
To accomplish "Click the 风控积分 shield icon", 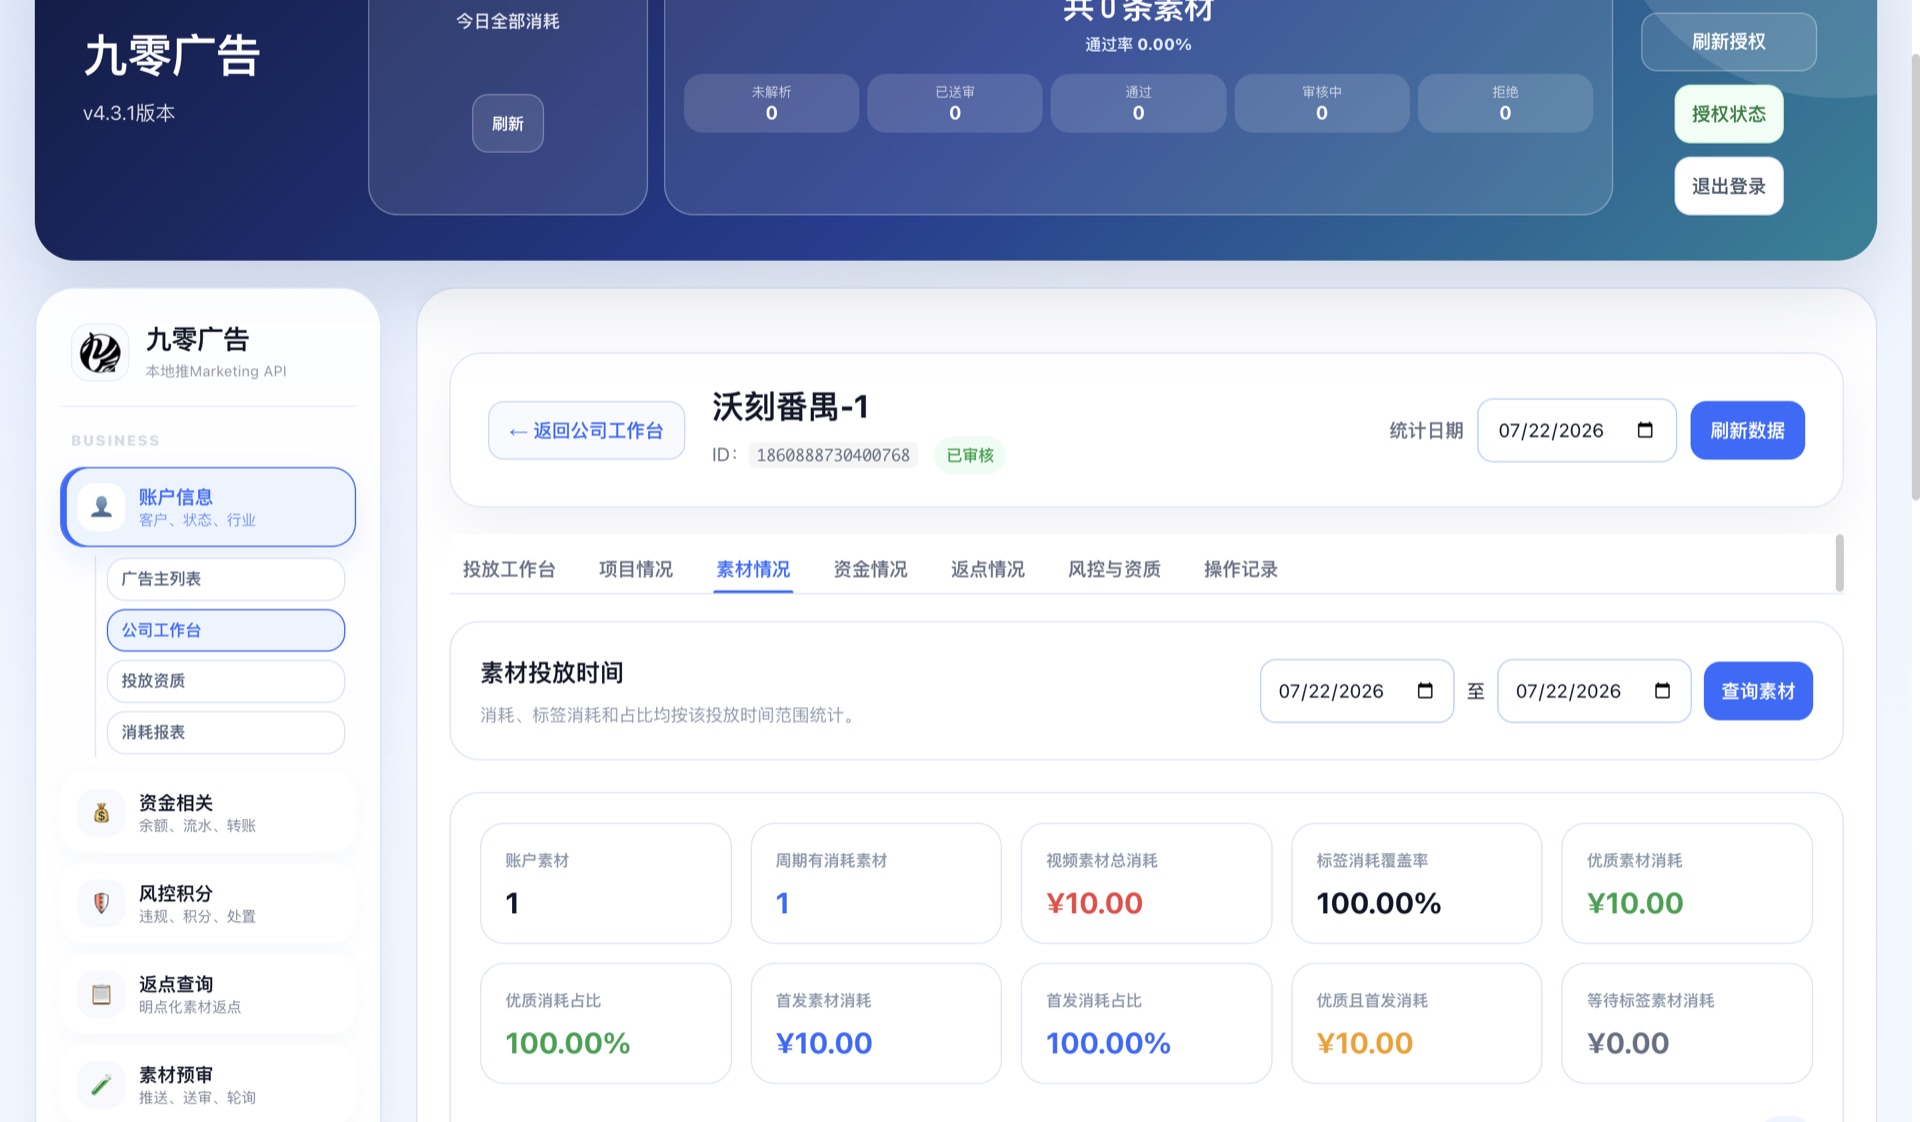I will 101,904.
